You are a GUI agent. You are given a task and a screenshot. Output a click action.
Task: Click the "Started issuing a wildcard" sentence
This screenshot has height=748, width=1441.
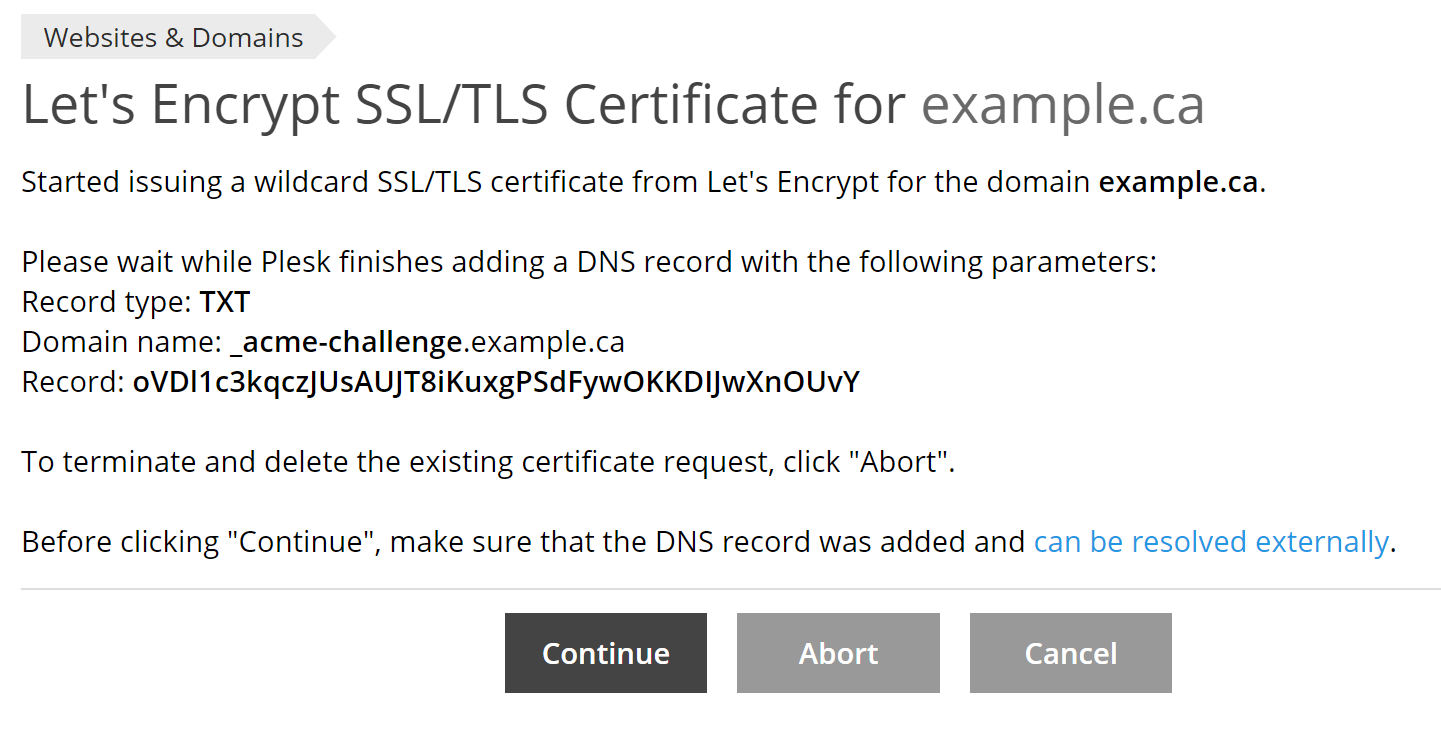click(x=644, y=182)
